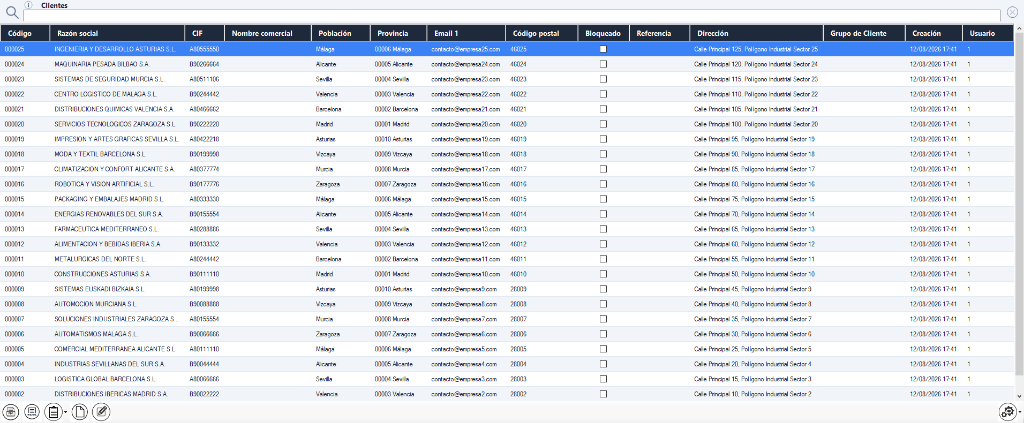Viewport: 1024px width, 423px height.
Task: Click the scrollbar down arrow
Action: 1019,396
